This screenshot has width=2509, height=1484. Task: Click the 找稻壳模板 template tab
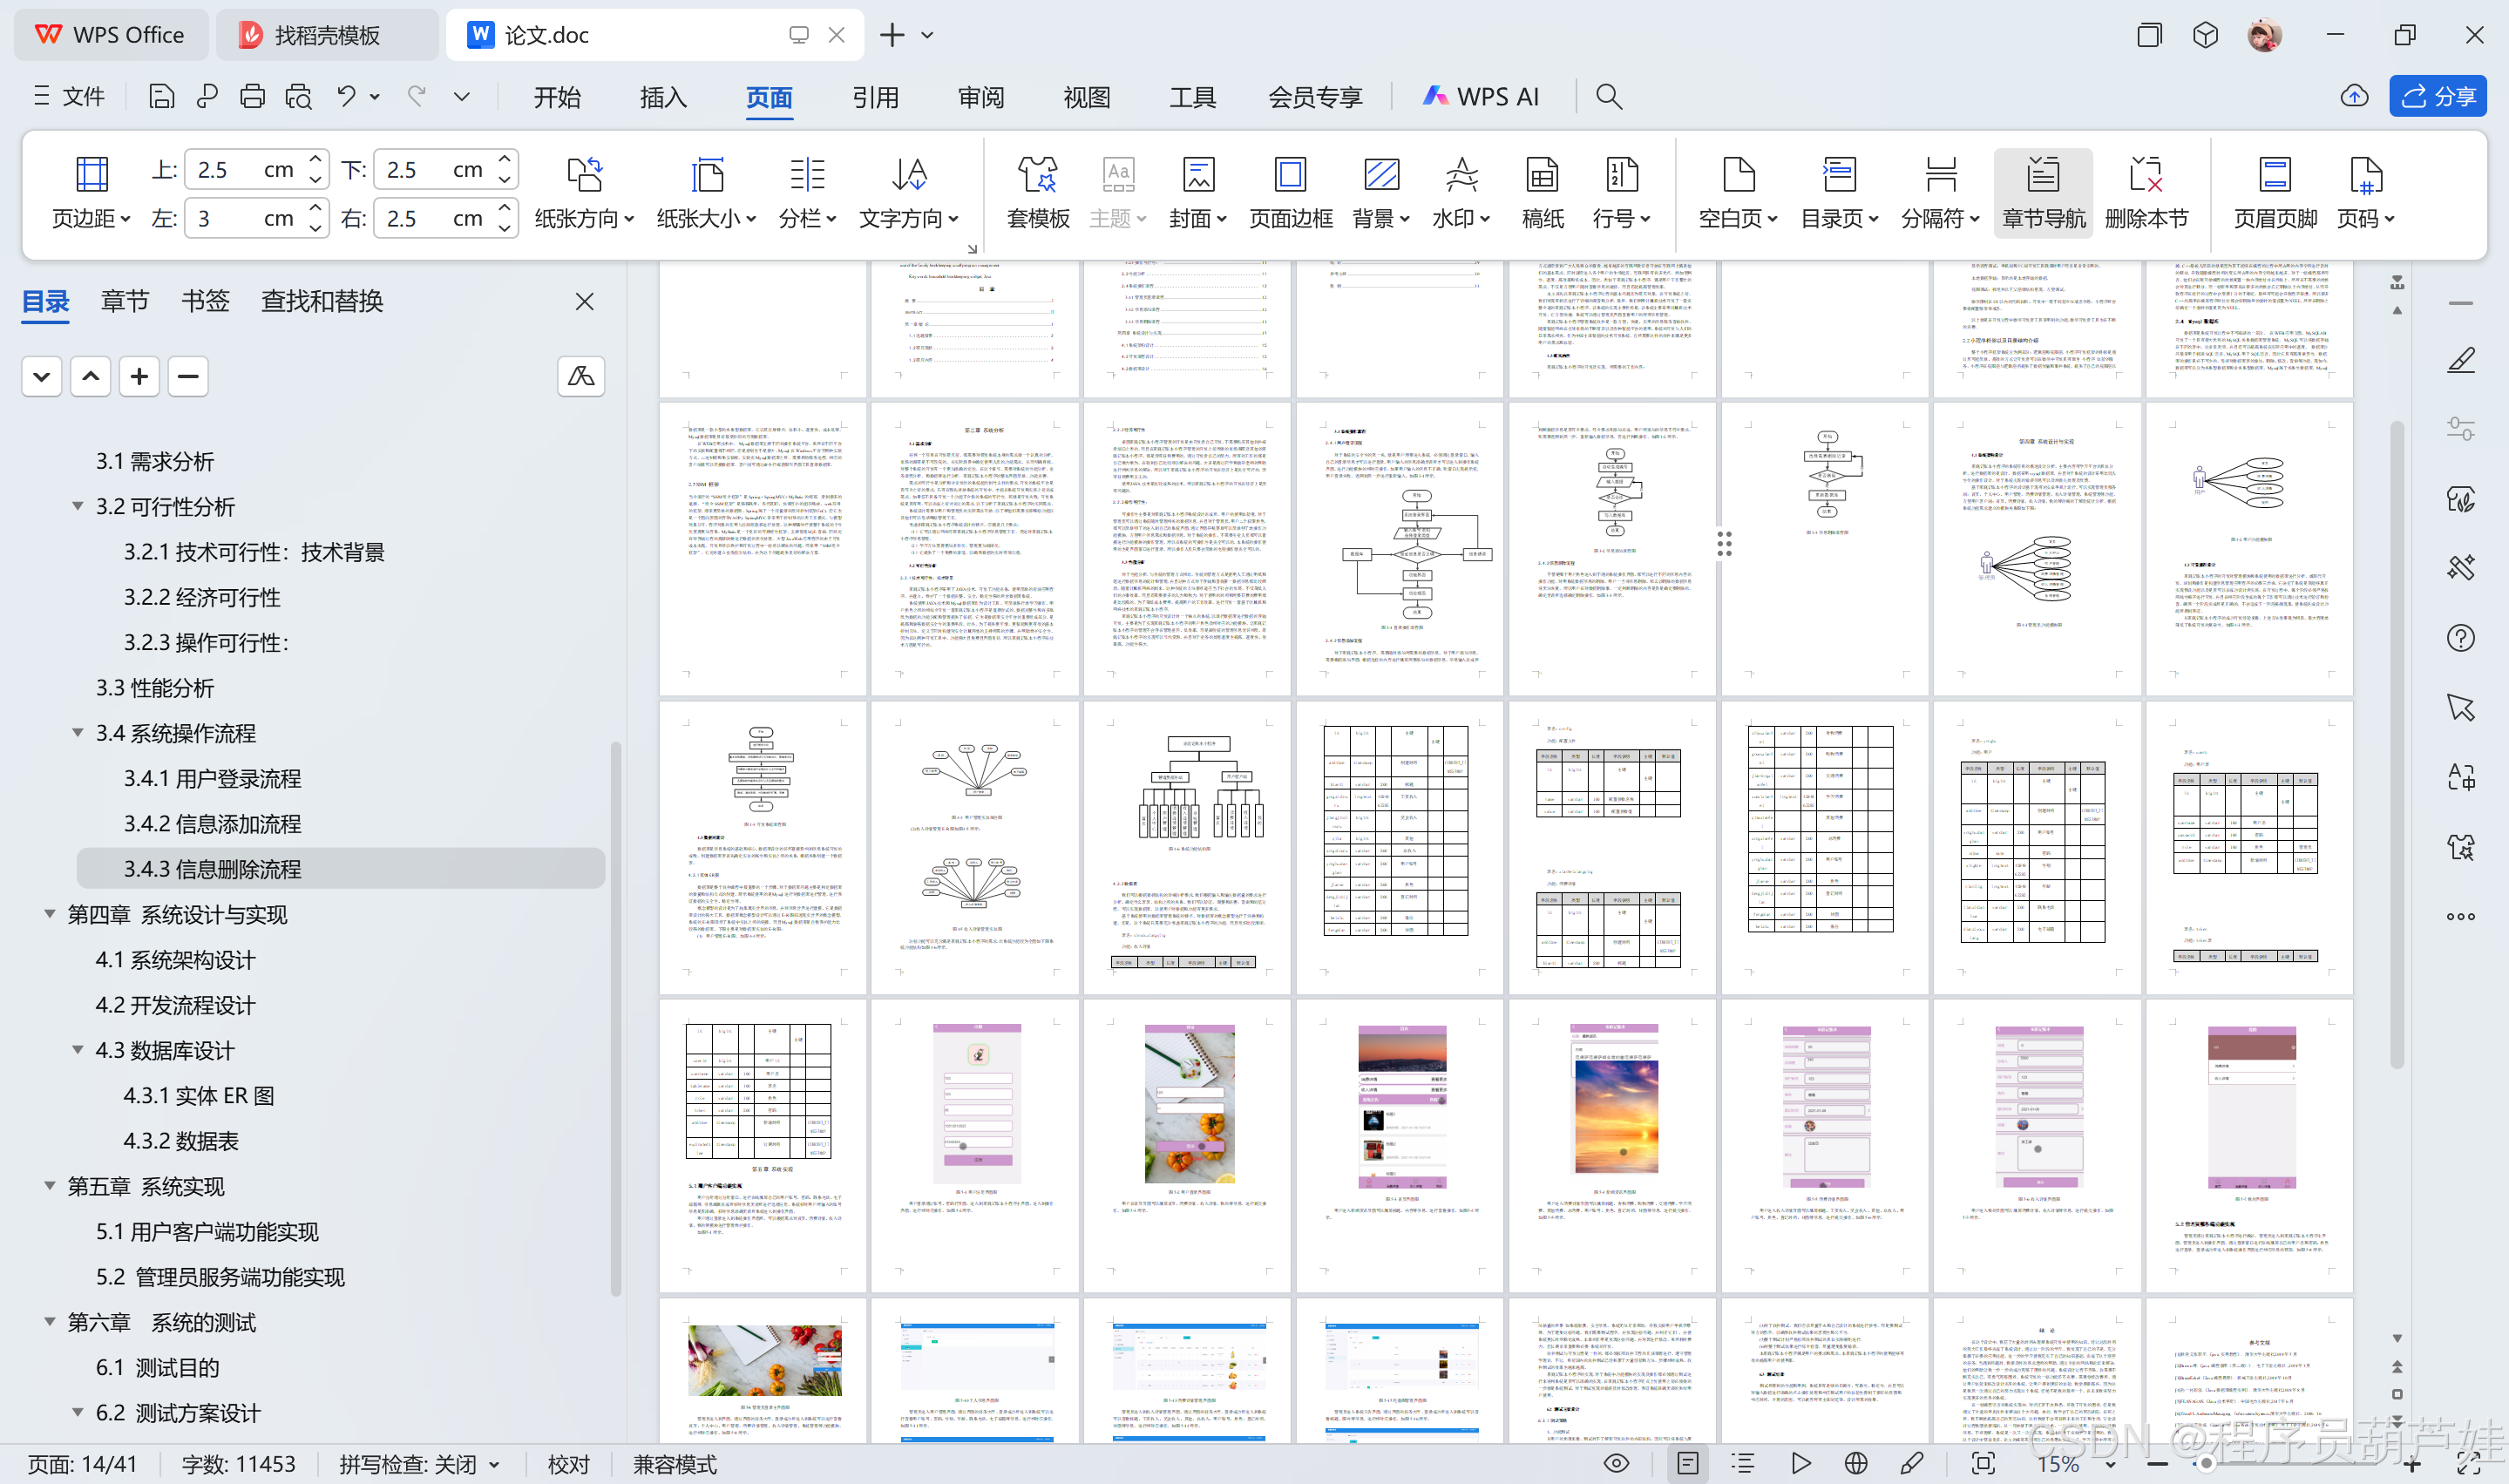point(327,35)
